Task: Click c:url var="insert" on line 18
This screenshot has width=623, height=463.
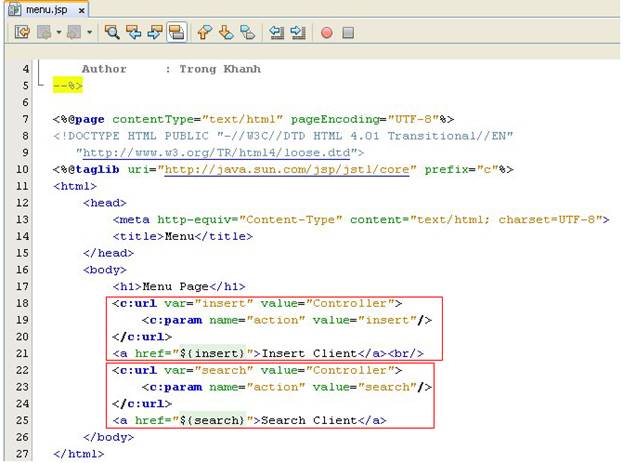Action: click(257, 303)
